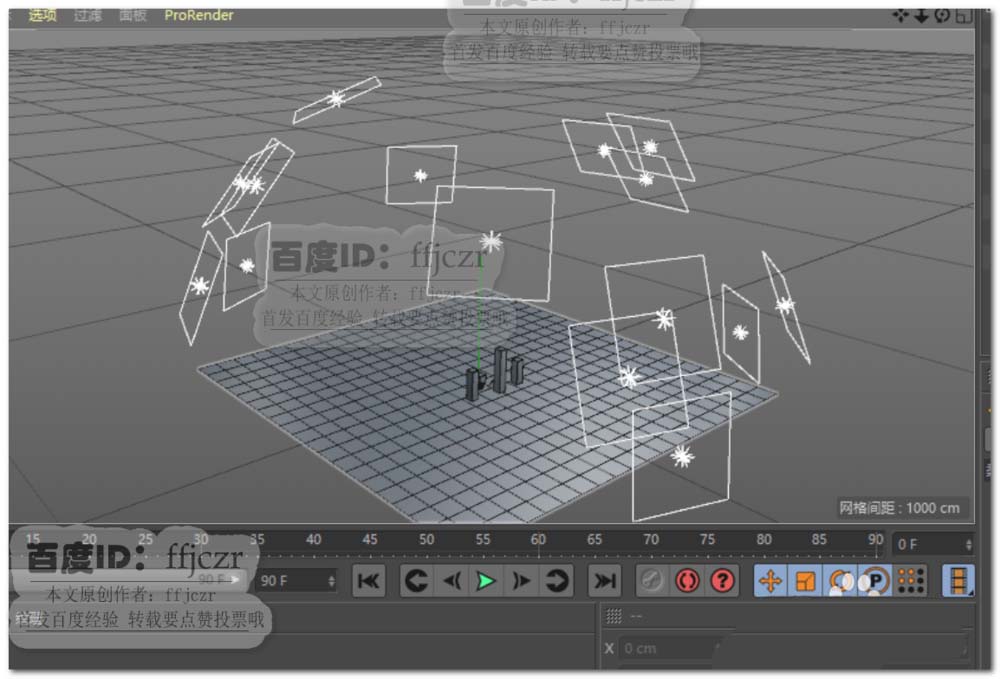This screenshot has height=679, width=1000.
Task: Click the go-to-start playback button
Action: tap(368, 581)
